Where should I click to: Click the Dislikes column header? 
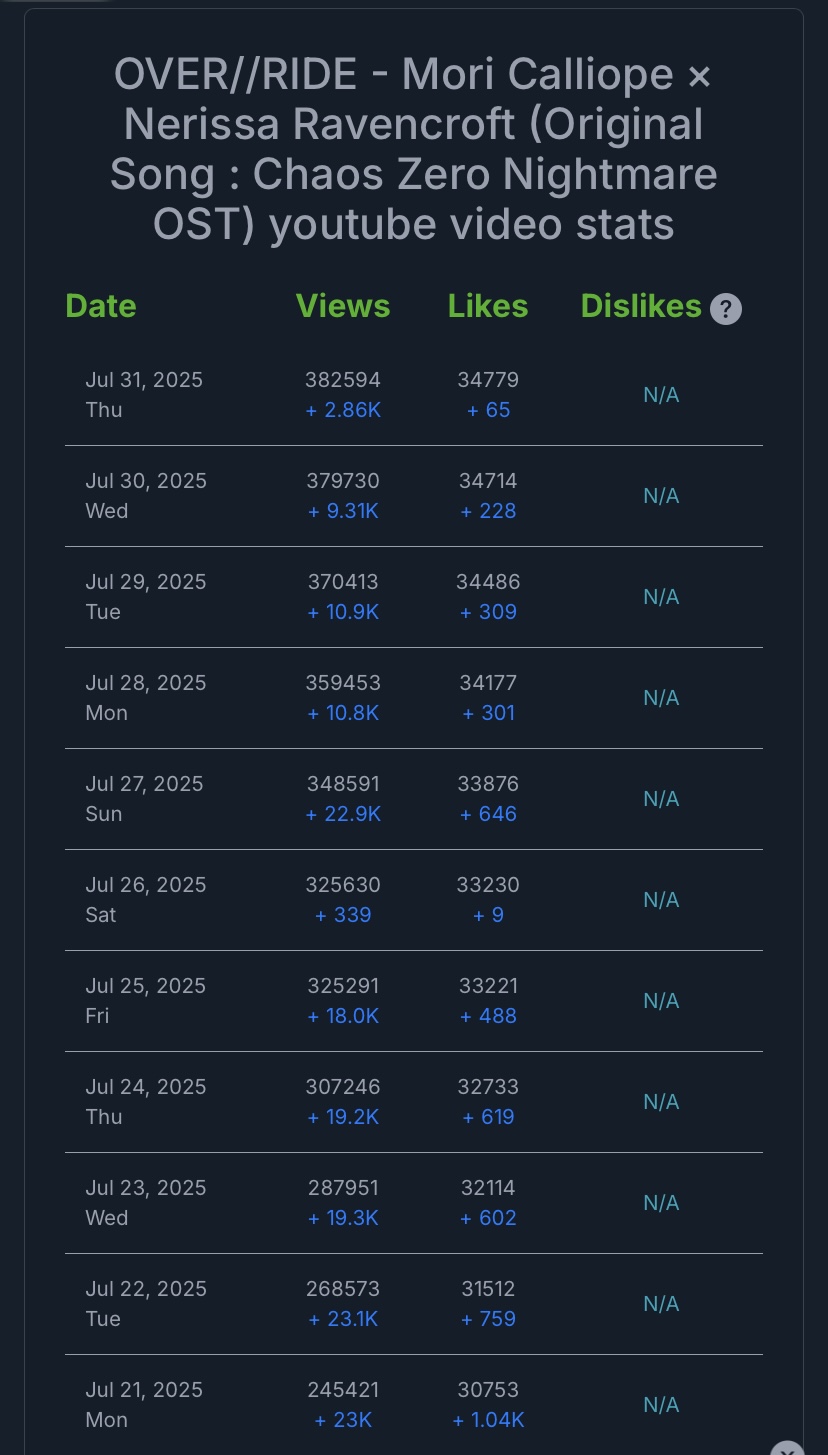click(x=641, y=306)
